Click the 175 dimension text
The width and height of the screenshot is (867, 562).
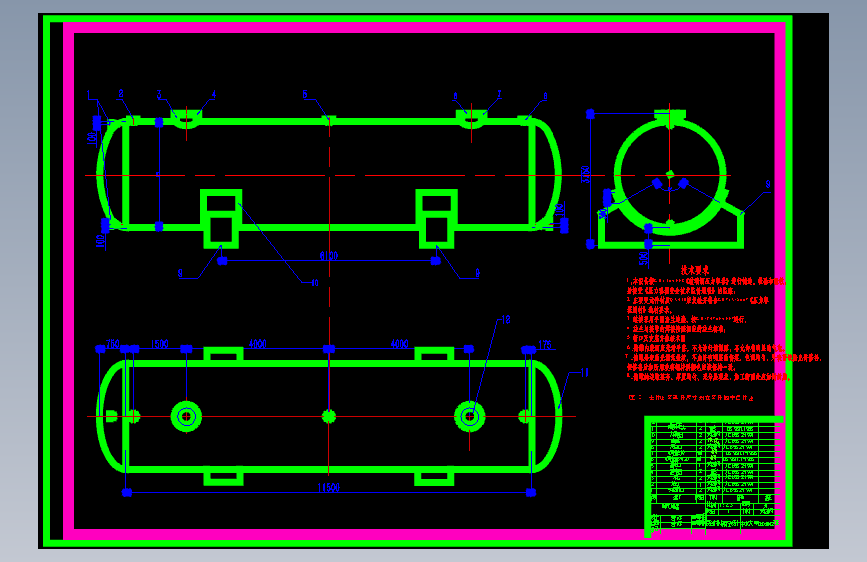click(545, 345)
